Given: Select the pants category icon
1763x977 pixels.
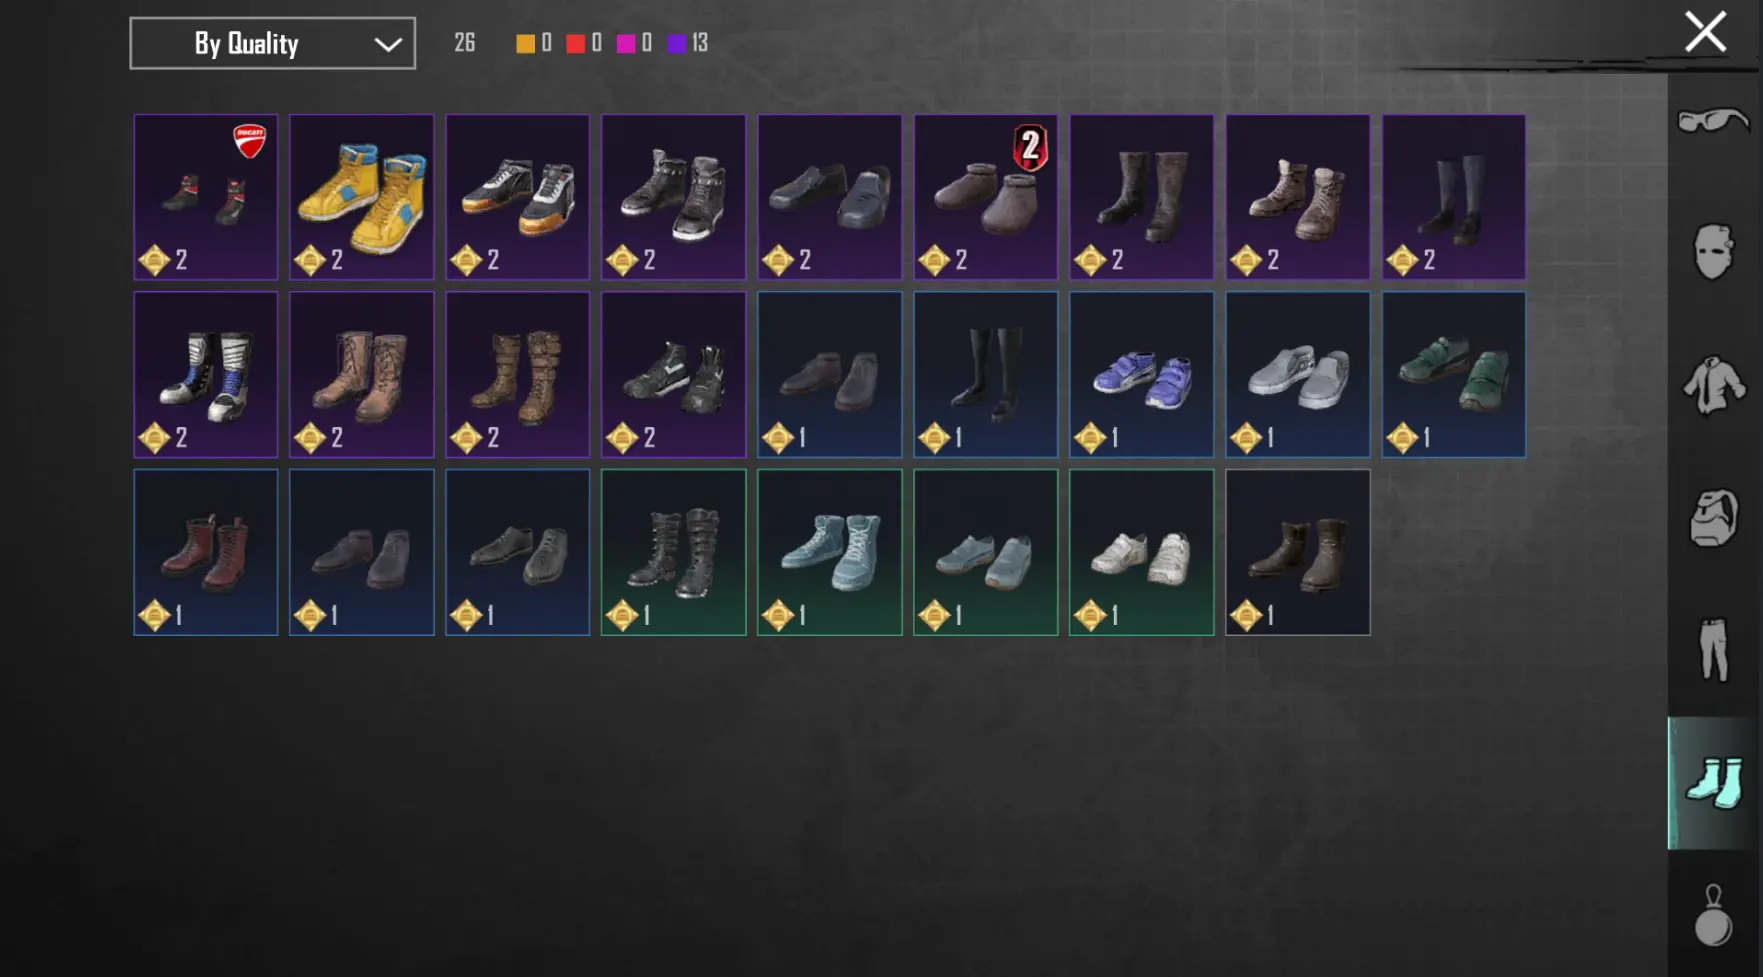Looking at the screenshot, I should (1713, 650).
